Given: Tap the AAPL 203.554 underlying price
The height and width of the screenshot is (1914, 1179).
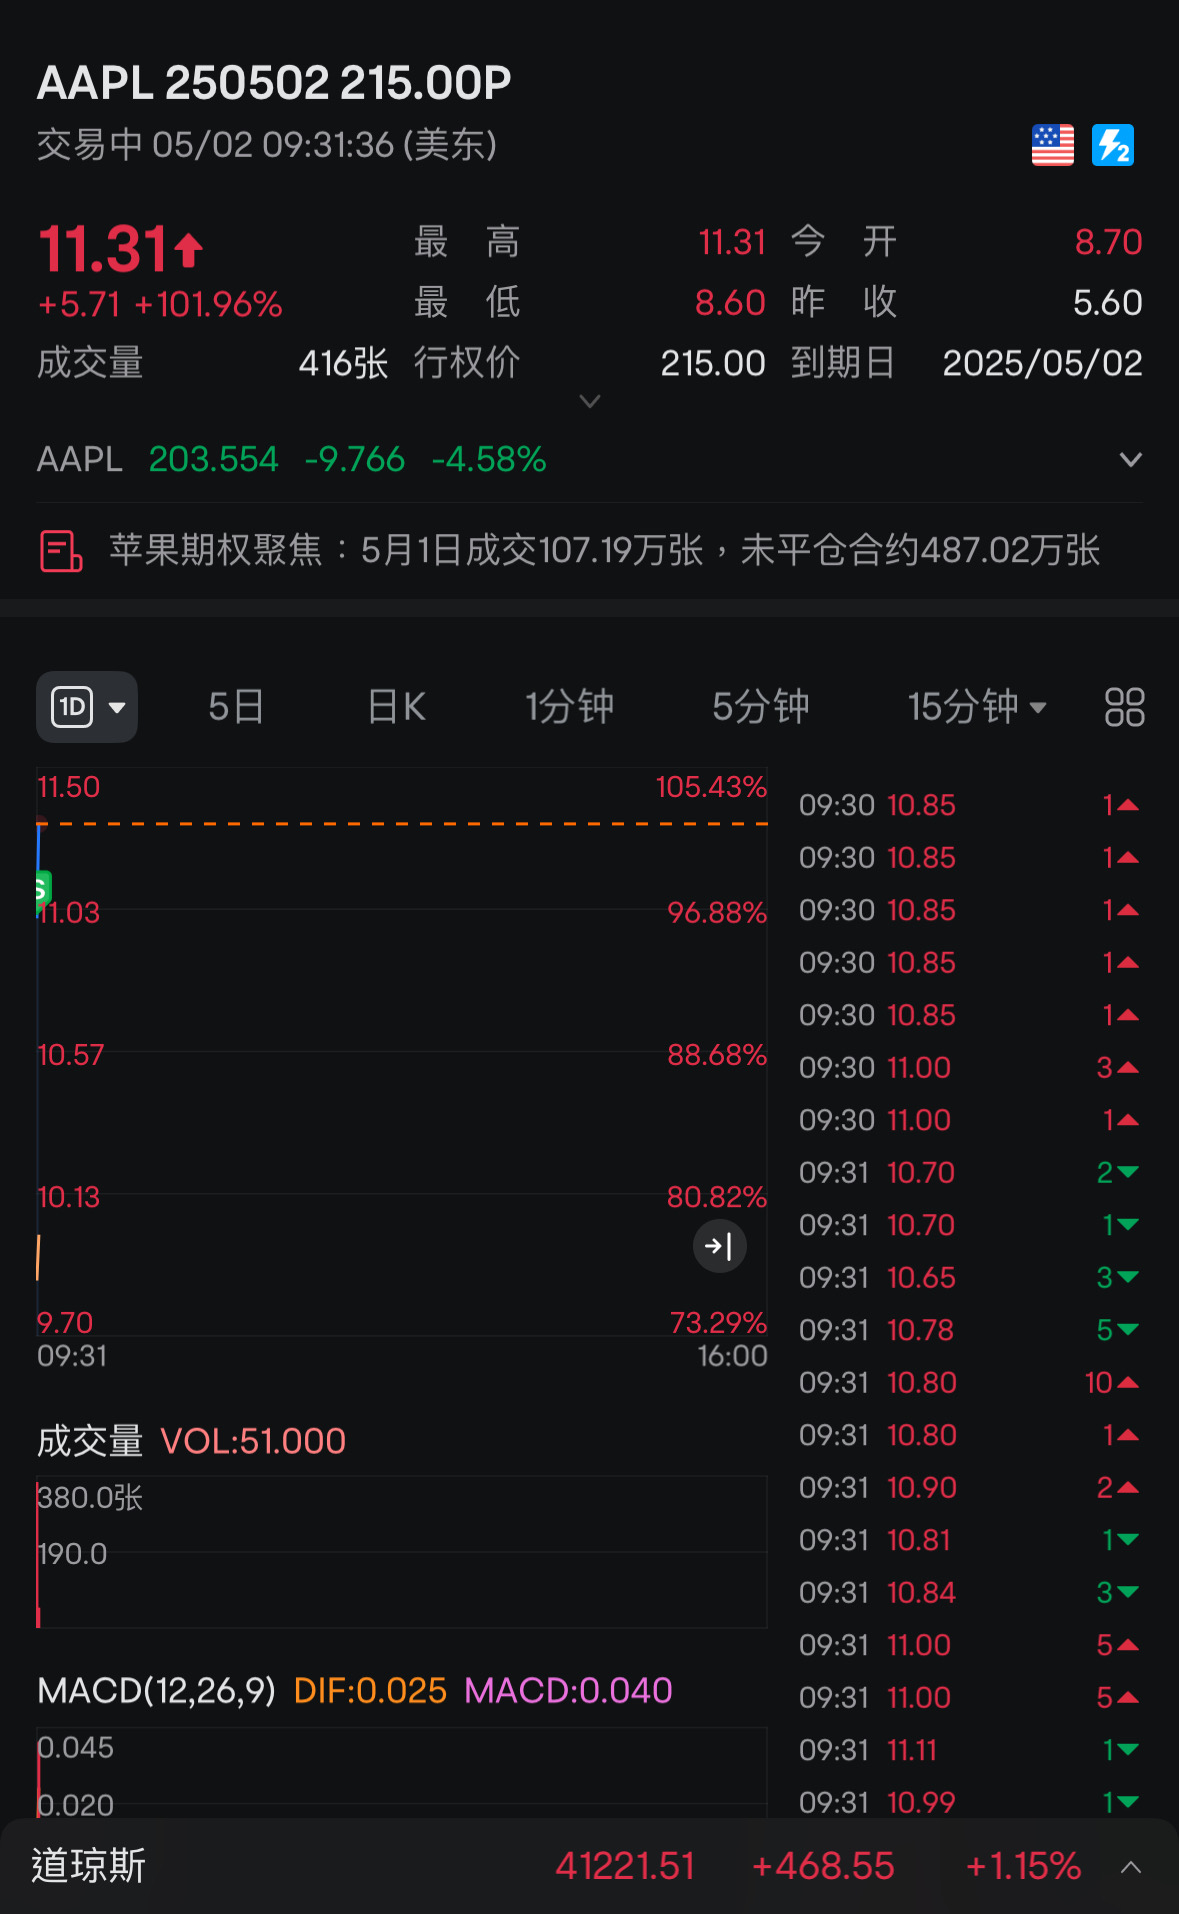Looking at the screenshot, I should tap(213, 459).
